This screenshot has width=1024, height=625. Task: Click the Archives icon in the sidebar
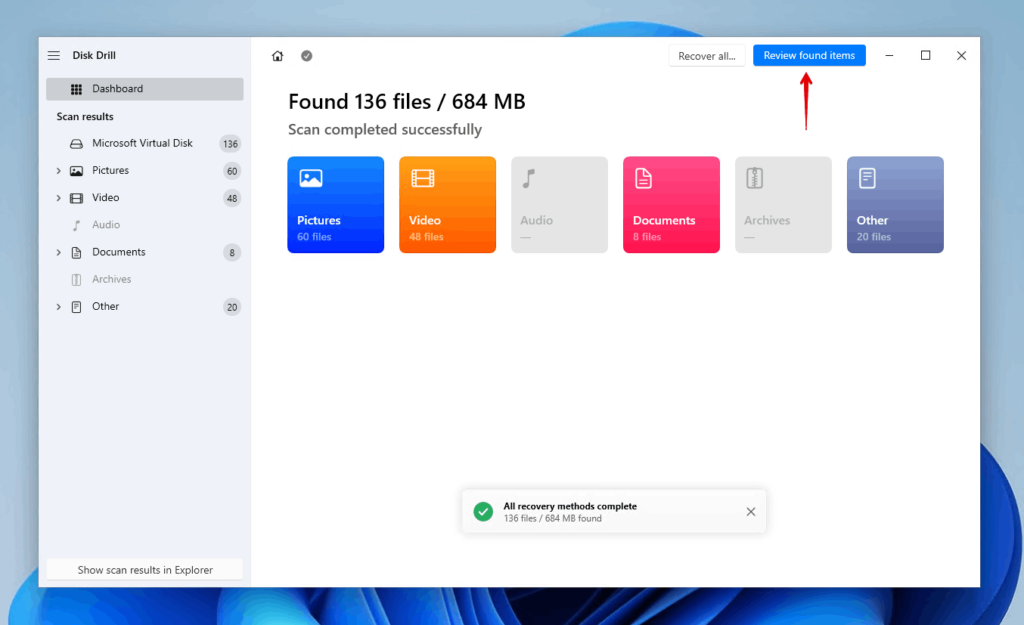[76, 279]
